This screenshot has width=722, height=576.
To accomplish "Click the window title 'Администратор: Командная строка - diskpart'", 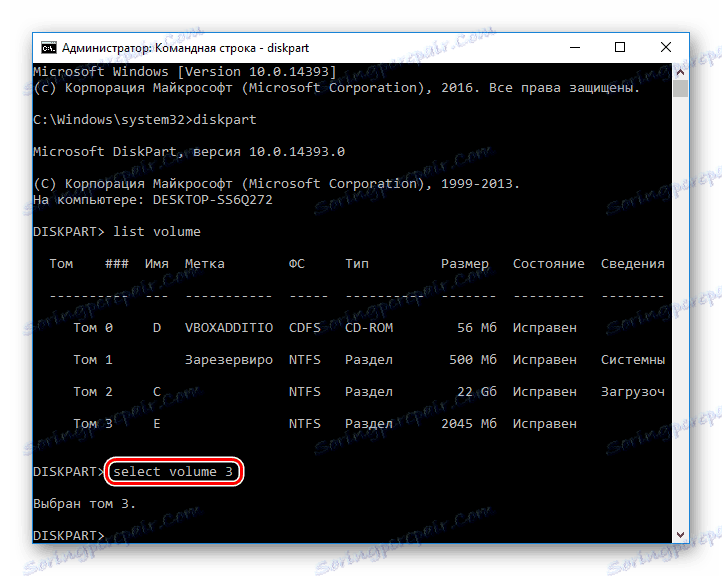I will [186, 48].
